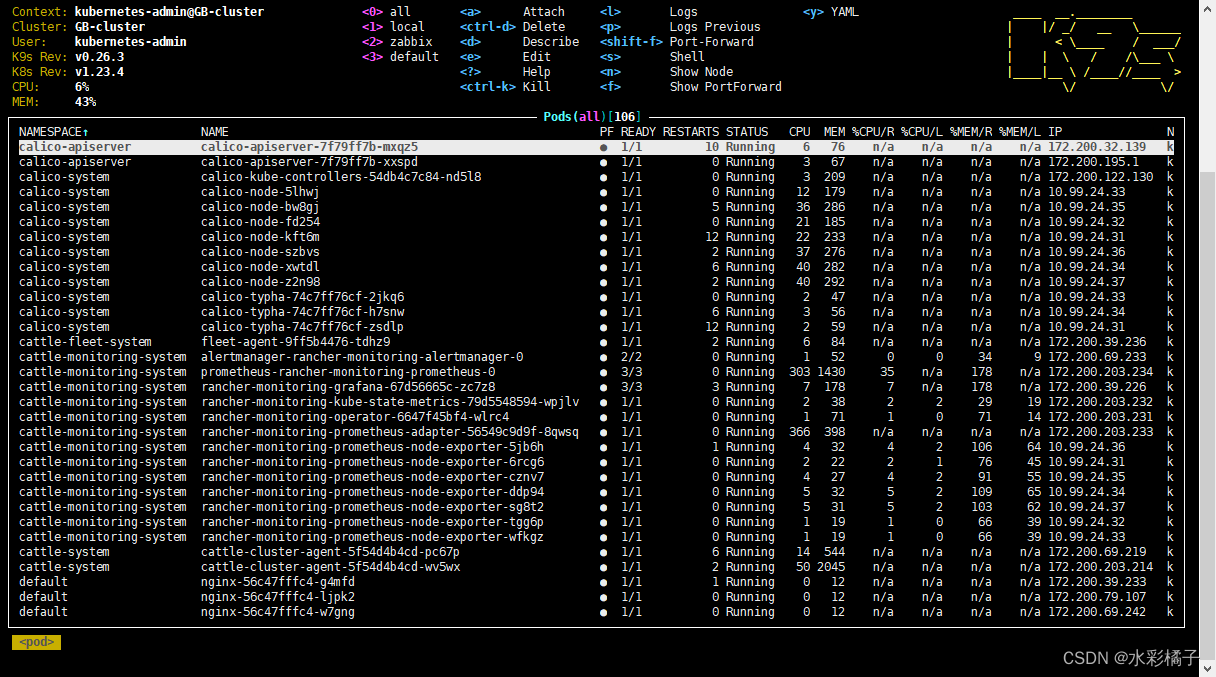This screenshot has width=1216, height=677.
Task: Click the YAML command hint
Action: [x=830, y=12]
